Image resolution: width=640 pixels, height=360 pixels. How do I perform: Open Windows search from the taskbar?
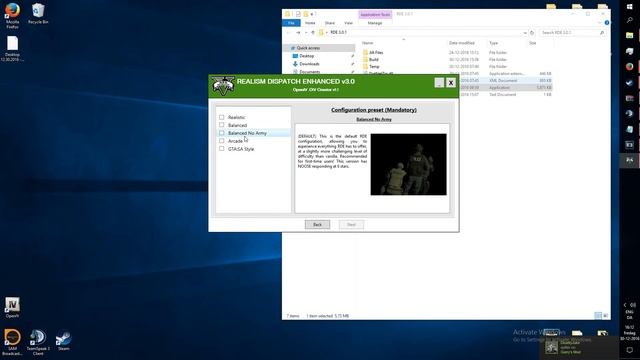[629, 20]
